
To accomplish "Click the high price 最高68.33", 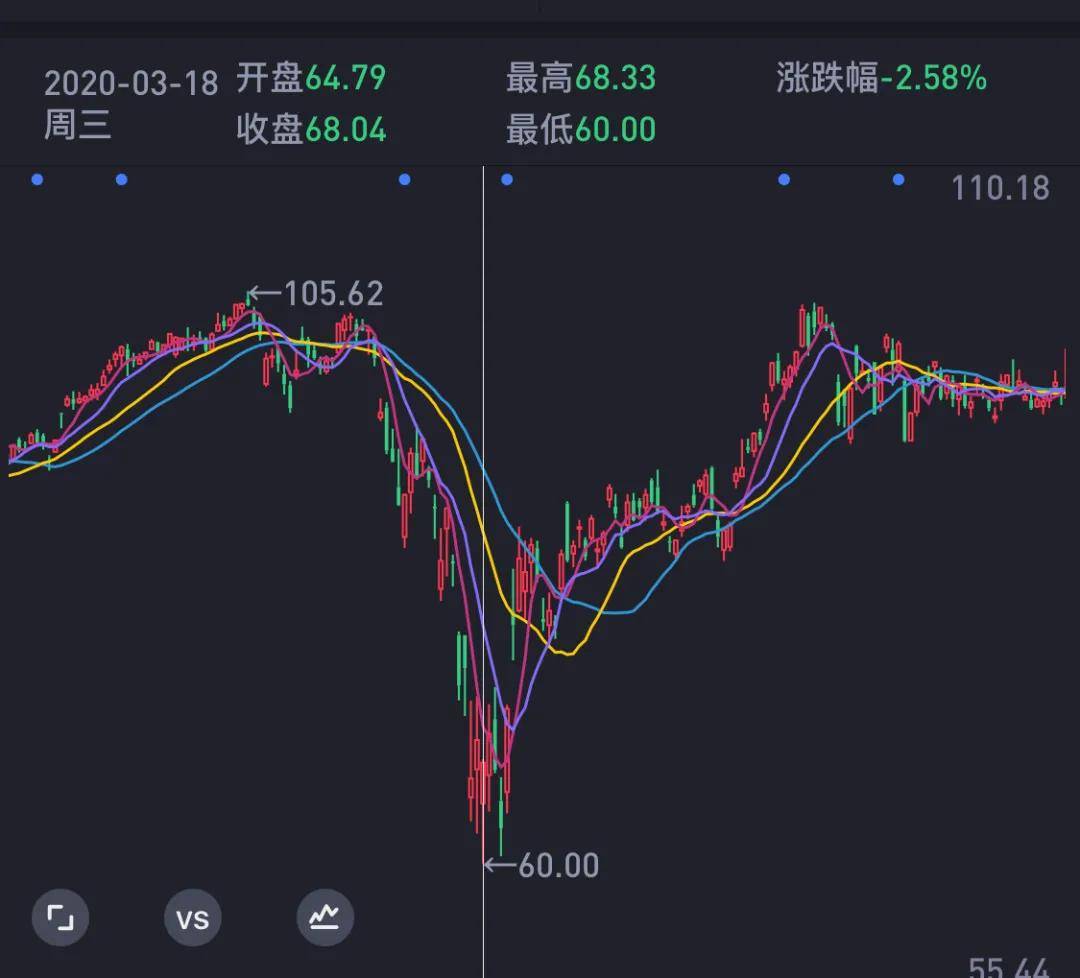I will tap(581, 78).
